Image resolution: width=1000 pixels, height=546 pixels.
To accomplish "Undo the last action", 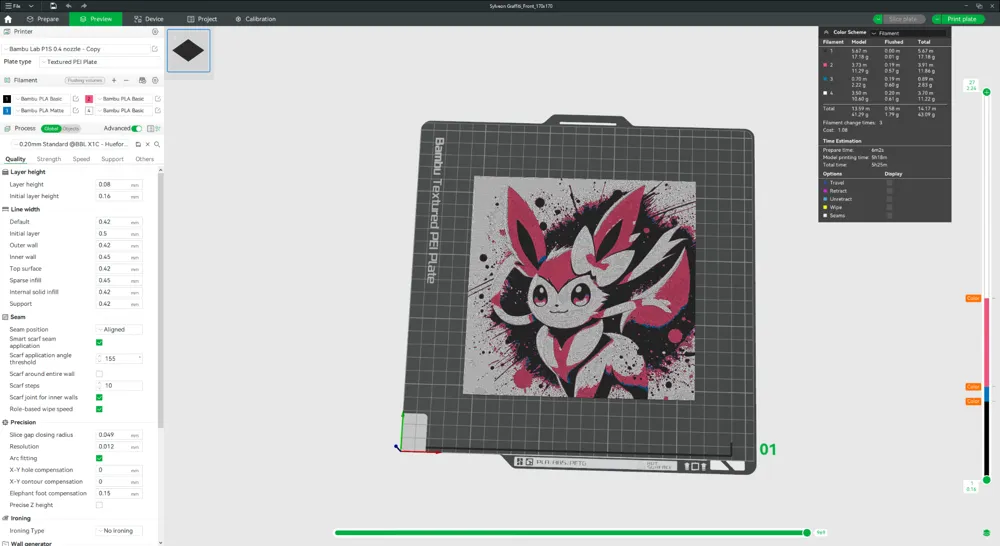I will pyautogui.click(x=69, y=6).
